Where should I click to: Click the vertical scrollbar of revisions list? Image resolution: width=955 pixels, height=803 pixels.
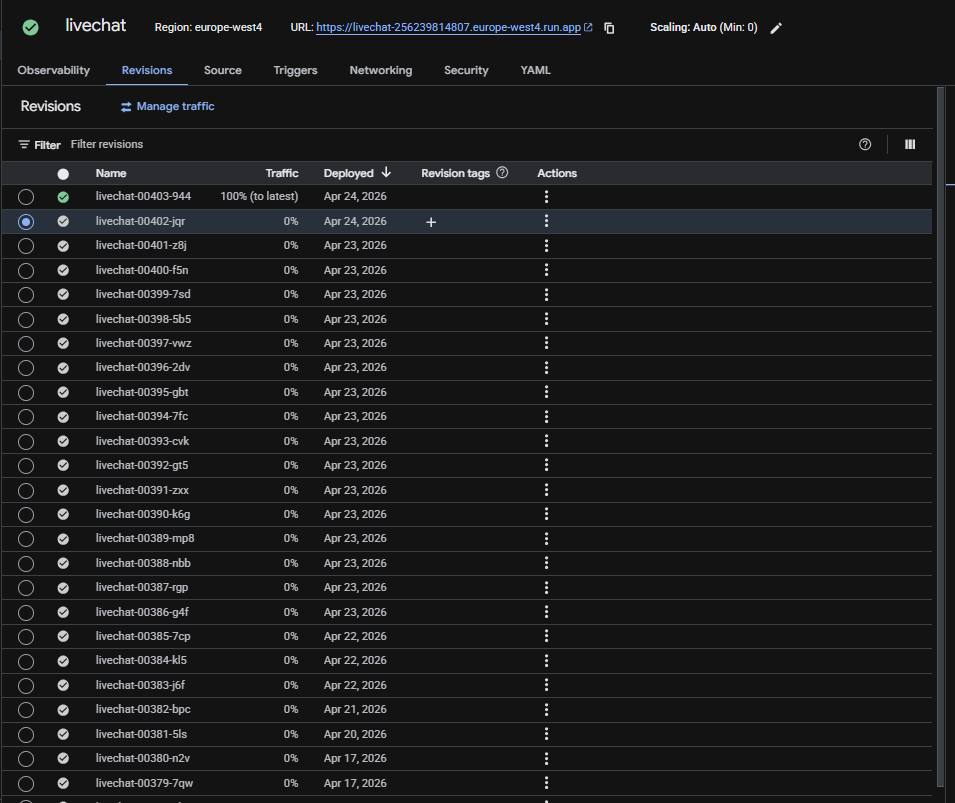[940, 436]
